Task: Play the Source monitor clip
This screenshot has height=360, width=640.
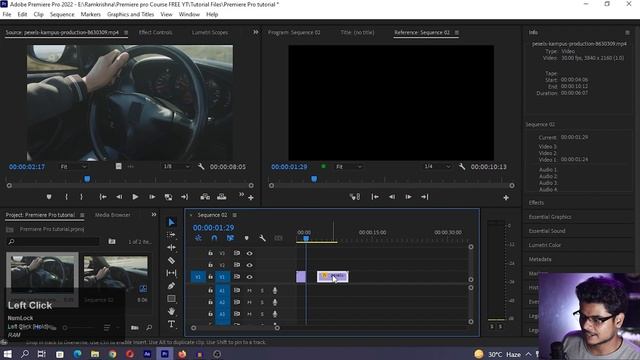Action: pyautogui.click(x=135, y=197)
